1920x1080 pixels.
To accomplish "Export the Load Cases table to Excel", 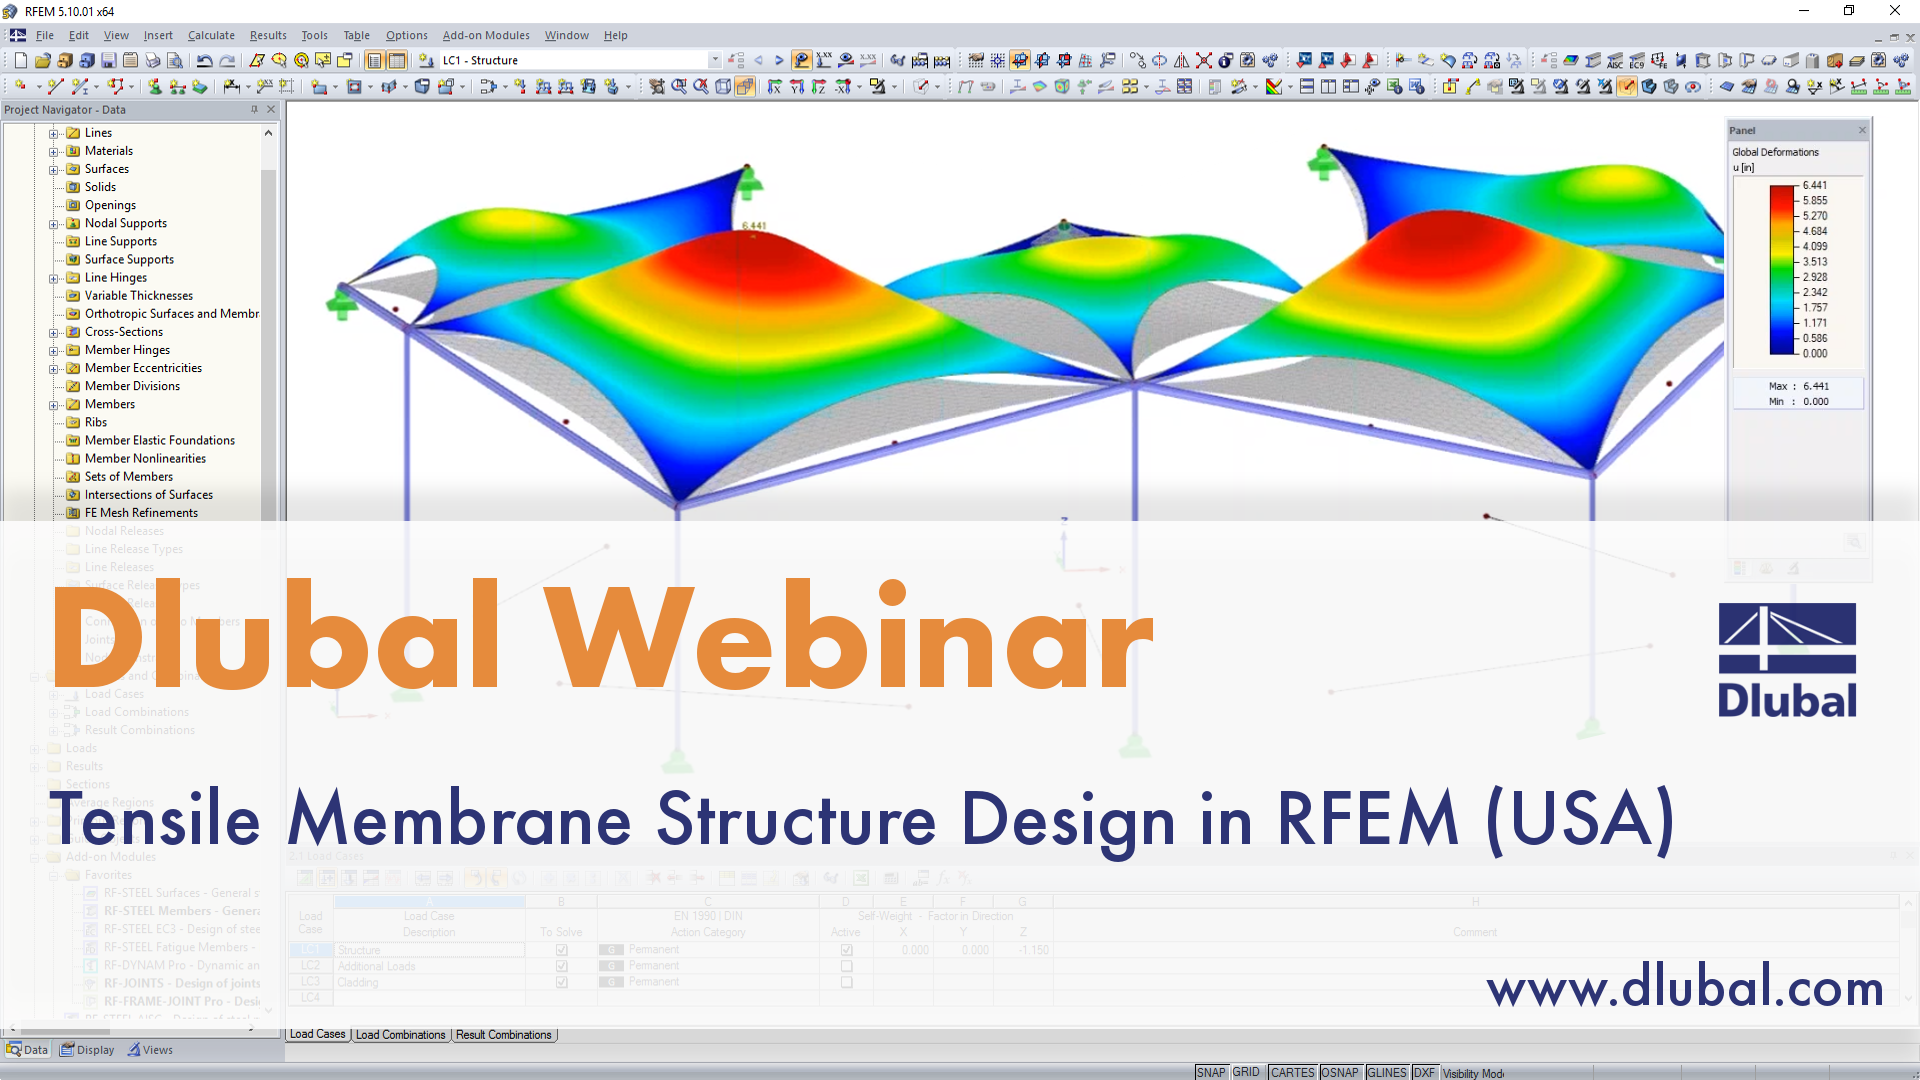I will point(861,878).
